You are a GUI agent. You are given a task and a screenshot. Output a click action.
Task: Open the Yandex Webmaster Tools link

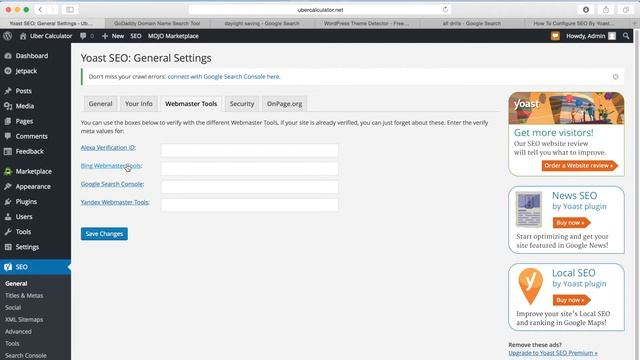coord(115,202)
